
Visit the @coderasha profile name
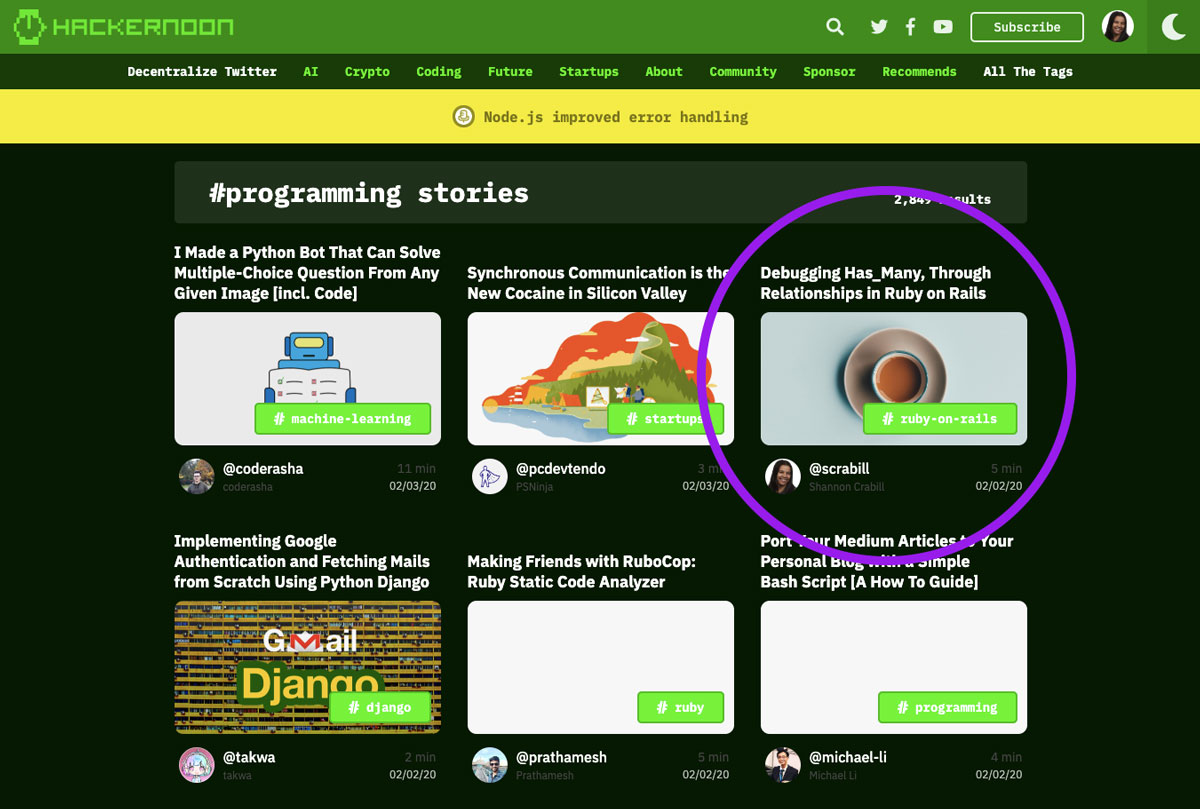pos(263,468)
